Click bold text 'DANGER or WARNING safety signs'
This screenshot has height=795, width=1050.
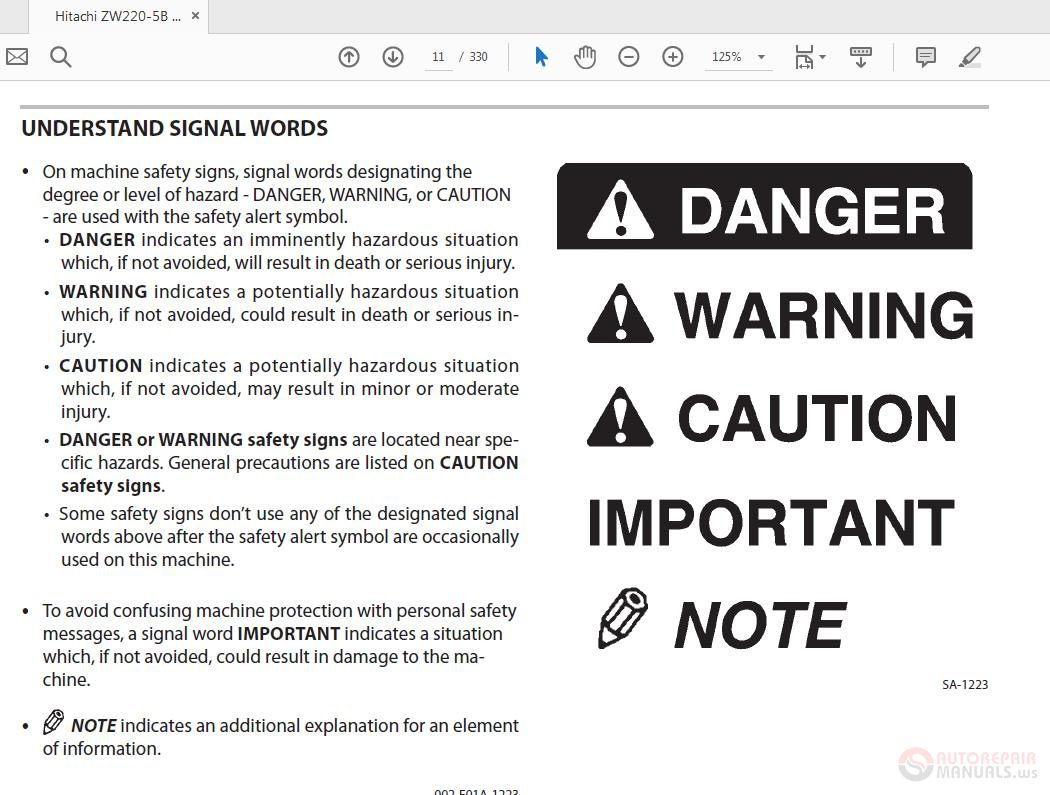click(x=203, y=440)
